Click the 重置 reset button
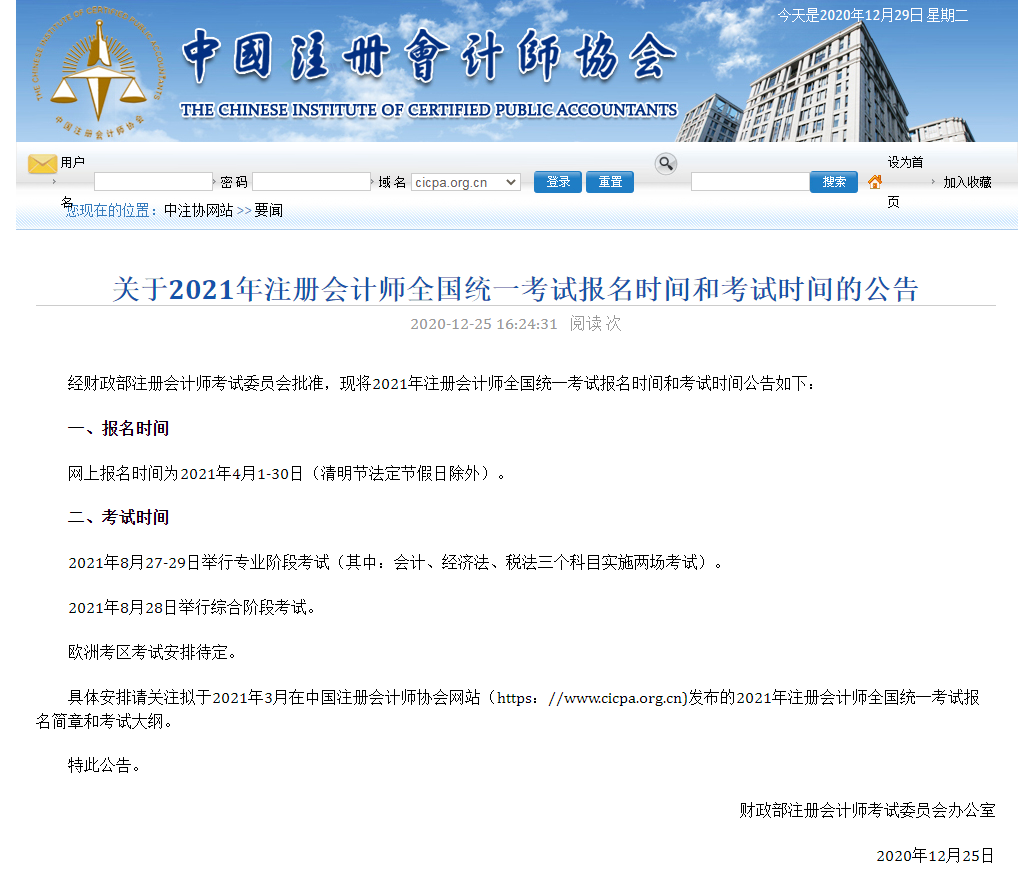Image resolution: width=1034 pixels, height=896 pixels. click(609, 181)
